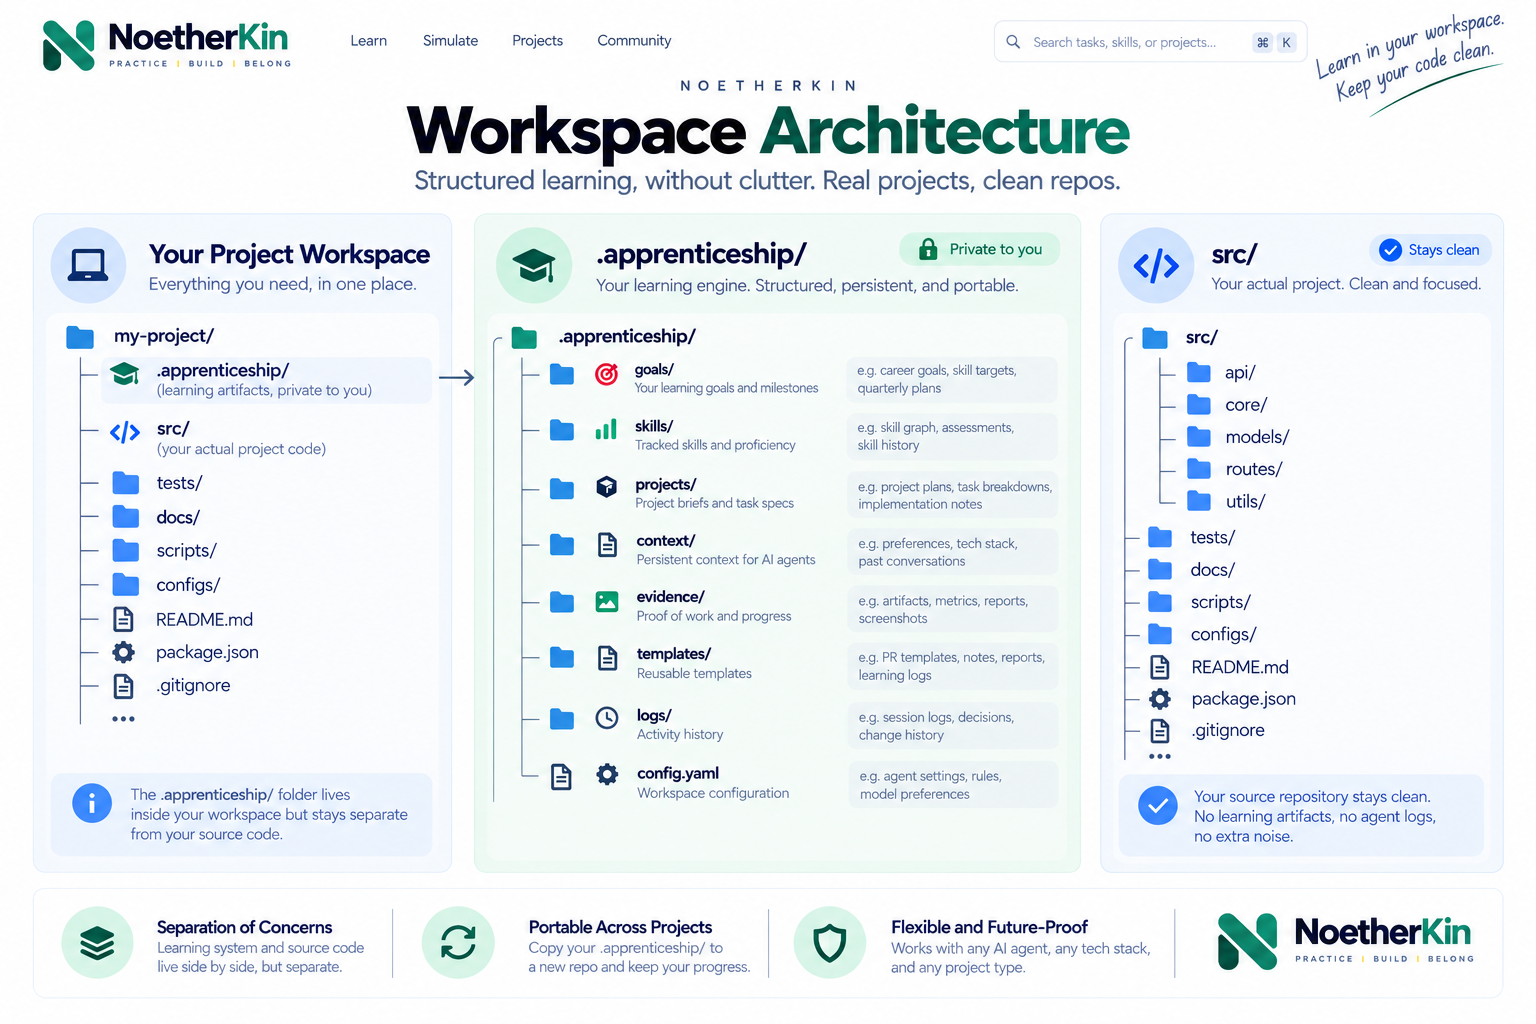Click the Stays clean badge
1536x1024 pixels.
click(x=1430, y=250)
